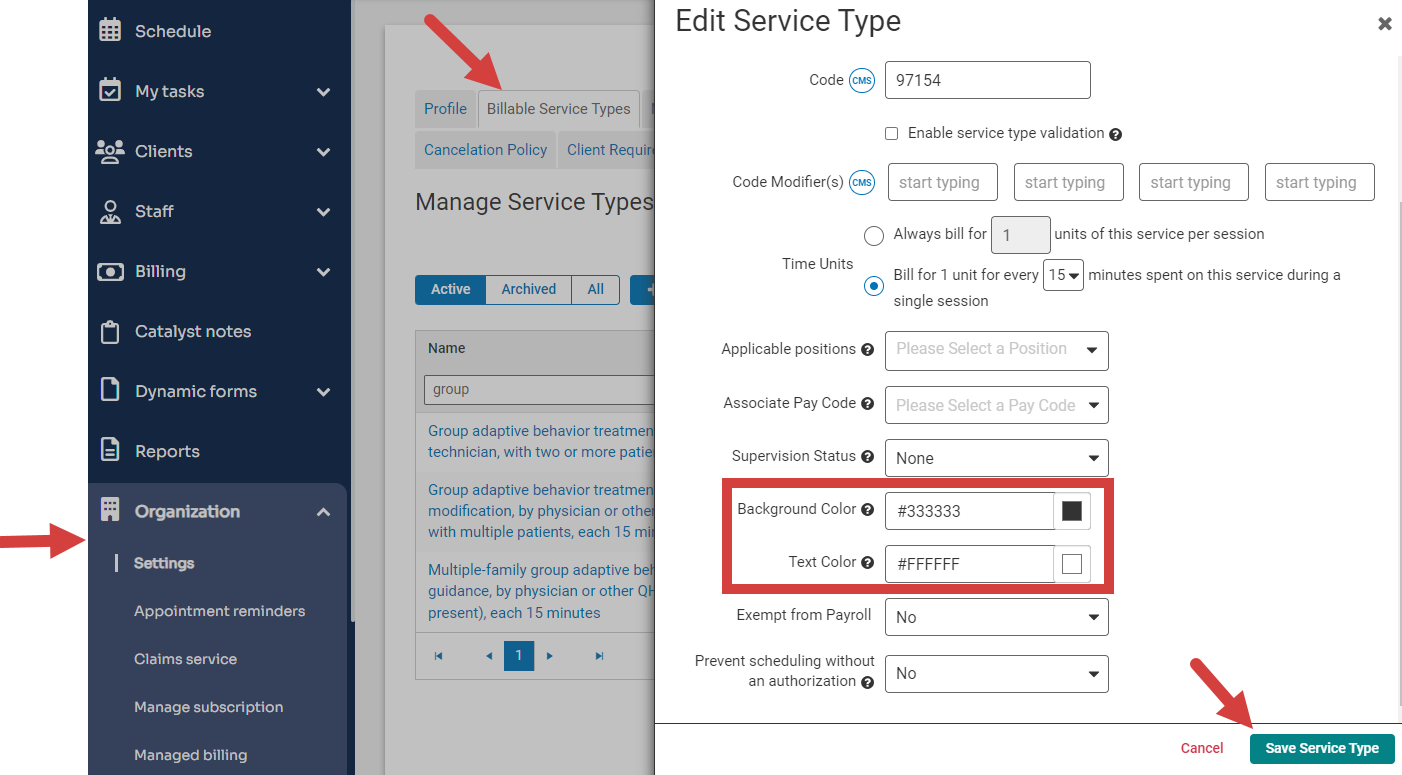
Task: Collapse the Organization section chevron
Action: click(x=323, y=511)
